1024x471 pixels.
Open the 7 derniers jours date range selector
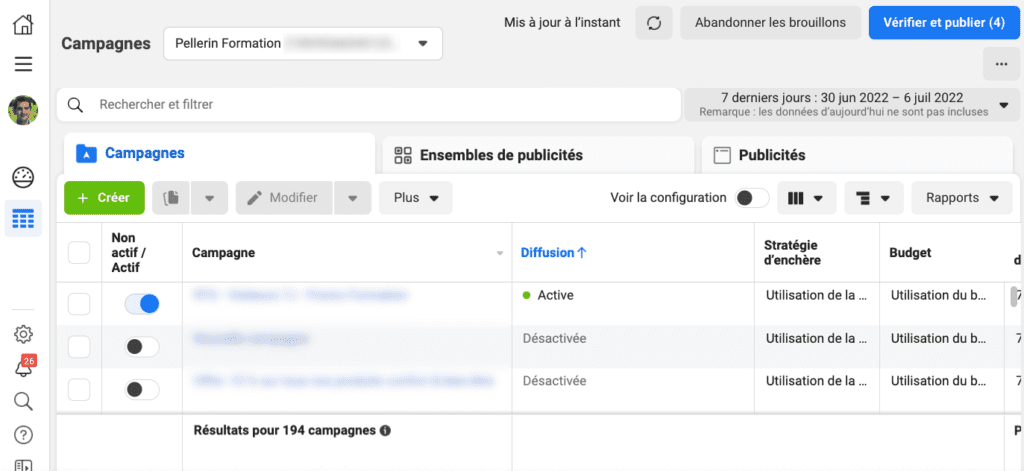pos(851,104)
